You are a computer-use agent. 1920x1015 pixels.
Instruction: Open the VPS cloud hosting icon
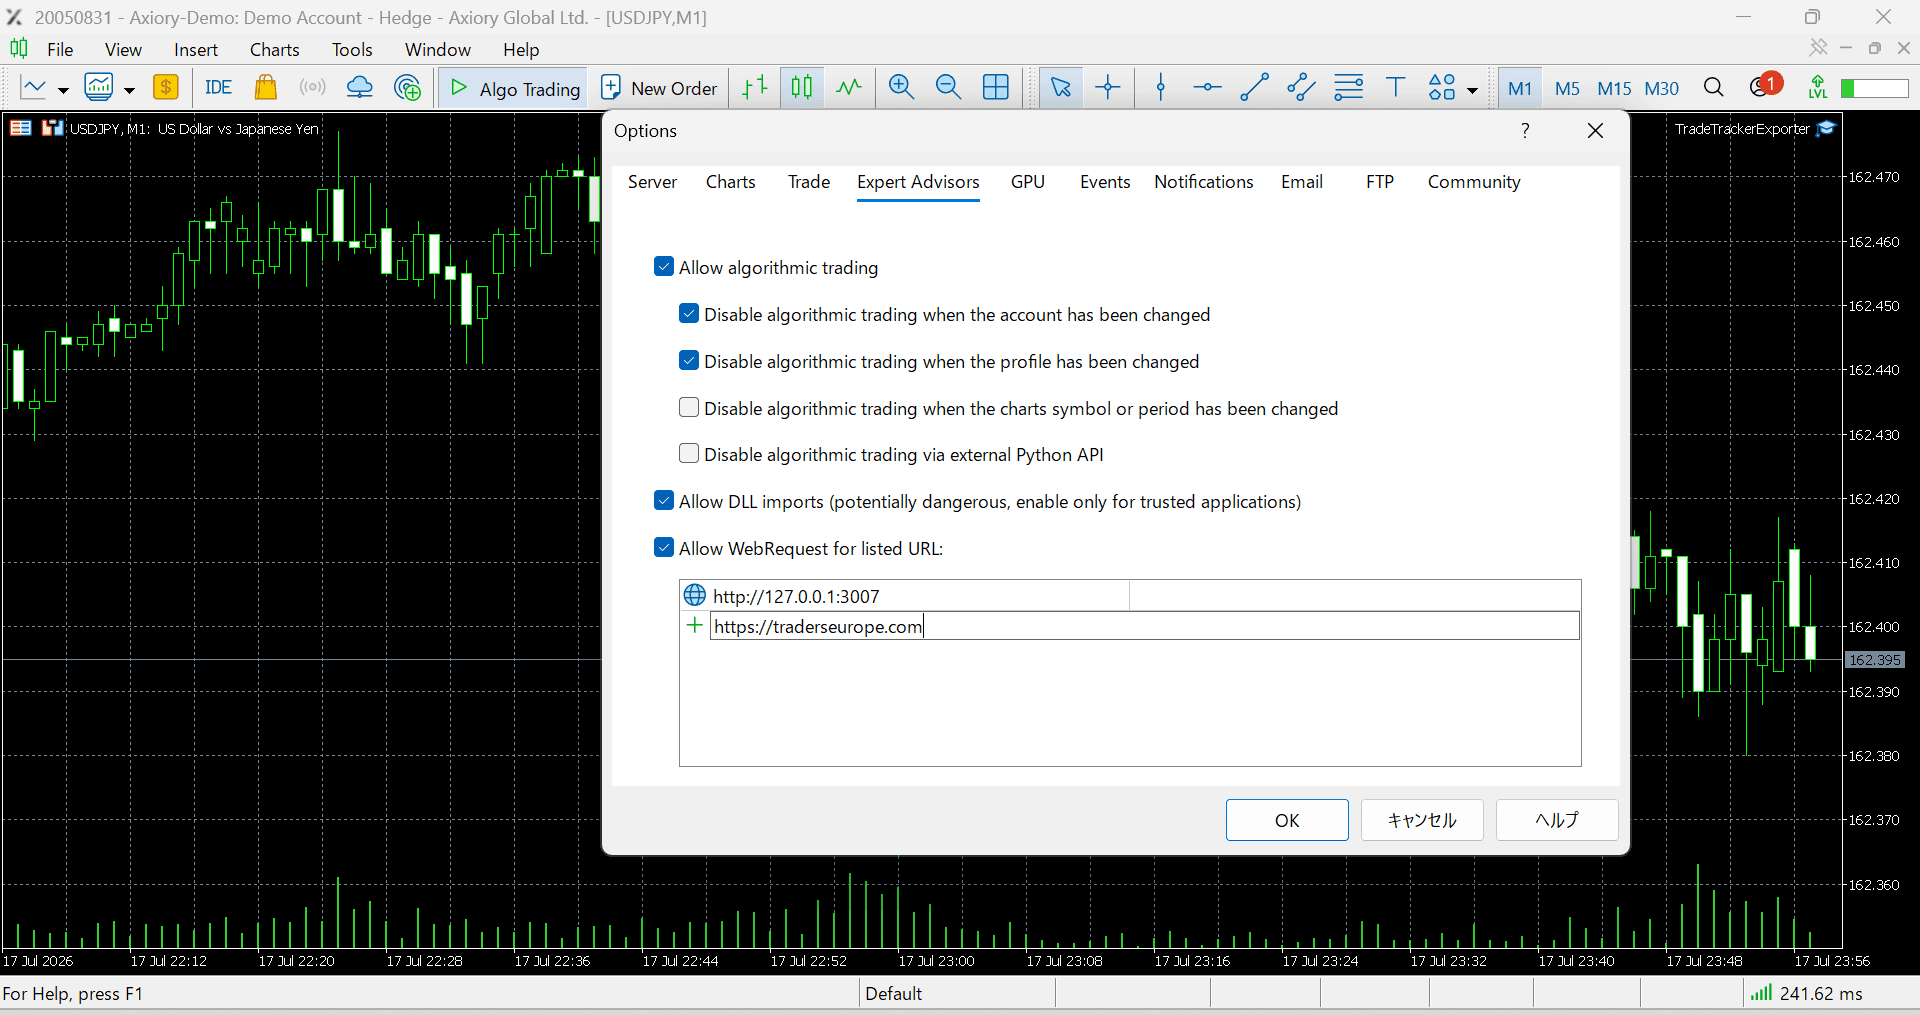click(x=360, y=88)
